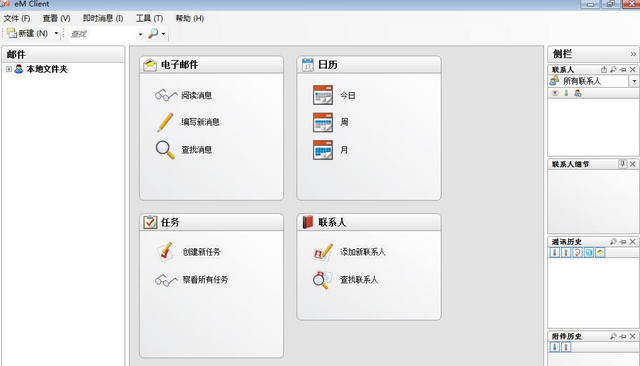Click the 今日 calendar icon
The image size is (640, 366).
click(323, 95)
